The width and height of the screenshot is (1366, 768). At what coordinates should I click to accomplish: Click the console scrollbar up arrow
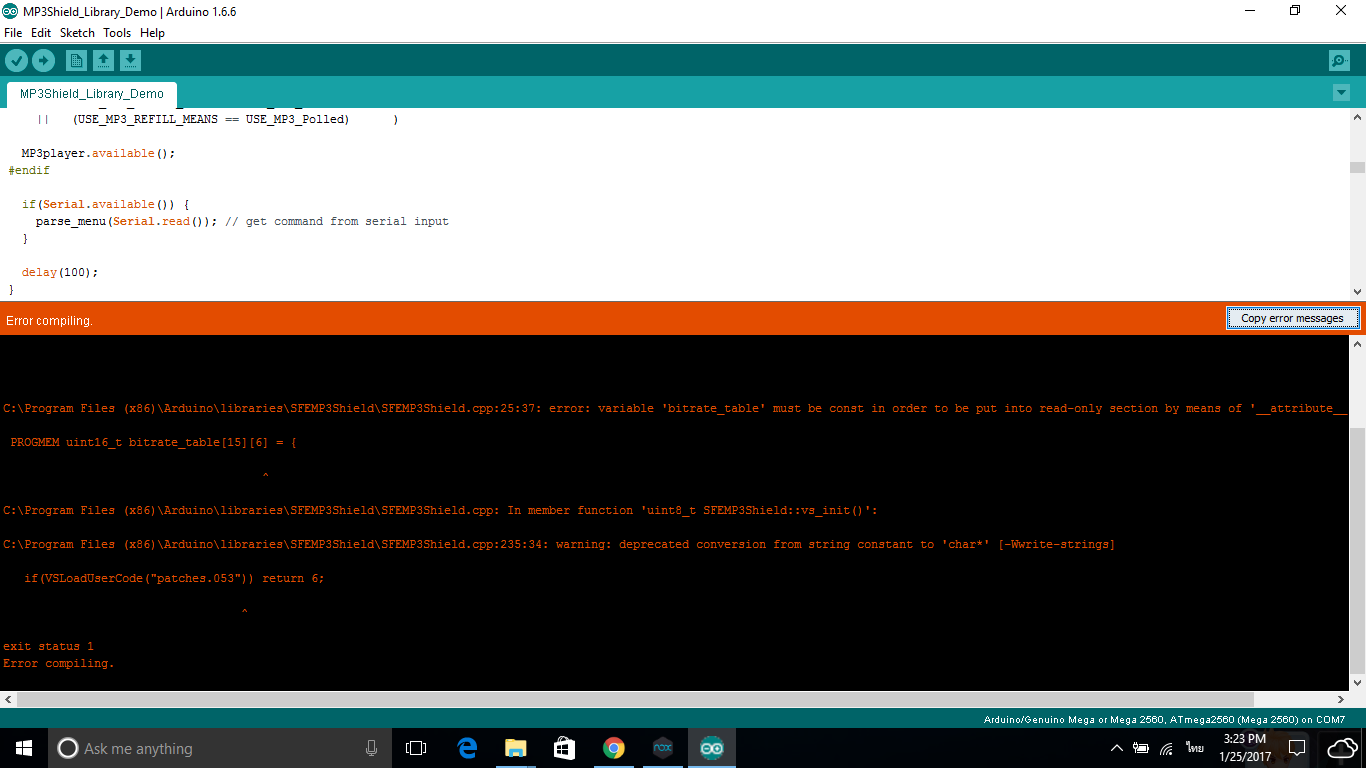[x=1357, y=343]
